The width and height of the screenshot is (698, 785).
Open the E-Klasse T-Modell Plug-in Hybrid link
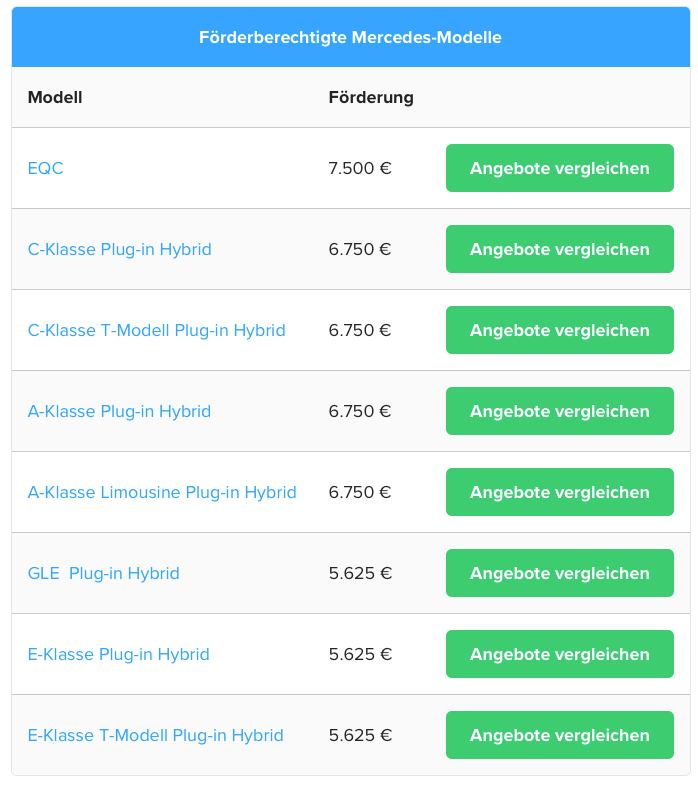156,736
